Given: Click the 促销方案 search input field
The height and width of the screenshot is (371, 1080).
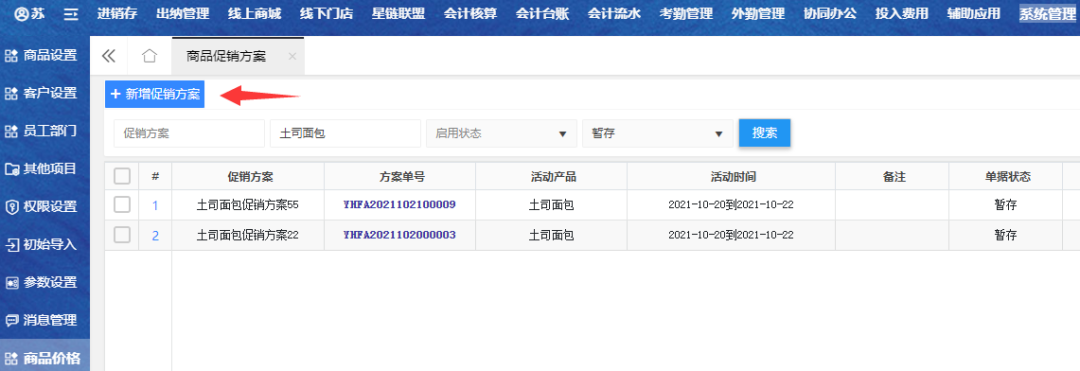Looking at the screenshot, I should [x=189, y=134].
